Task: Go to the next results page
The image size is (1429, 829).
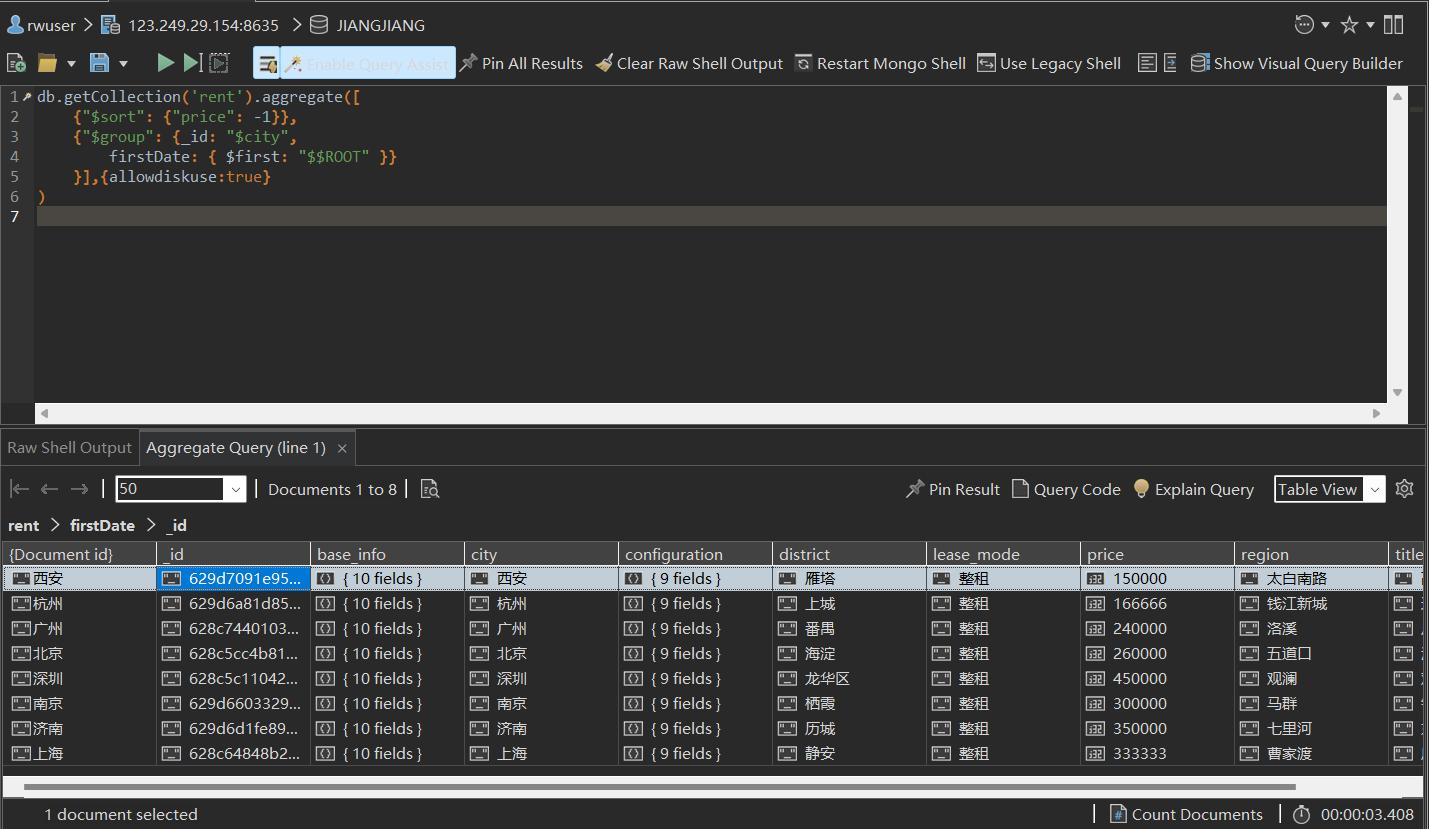Action: (x=79, y=489)
